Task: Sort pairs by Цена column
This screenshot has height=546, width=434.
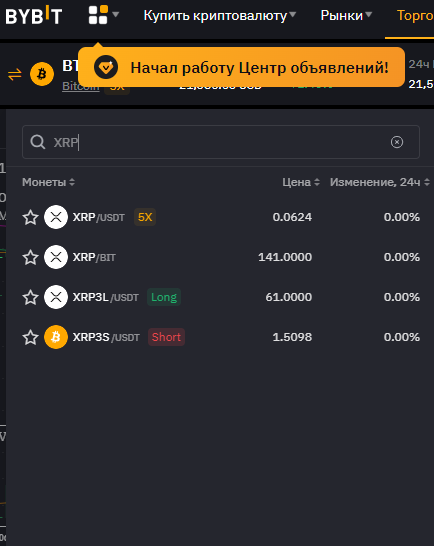Action: [x=301, y=182]
